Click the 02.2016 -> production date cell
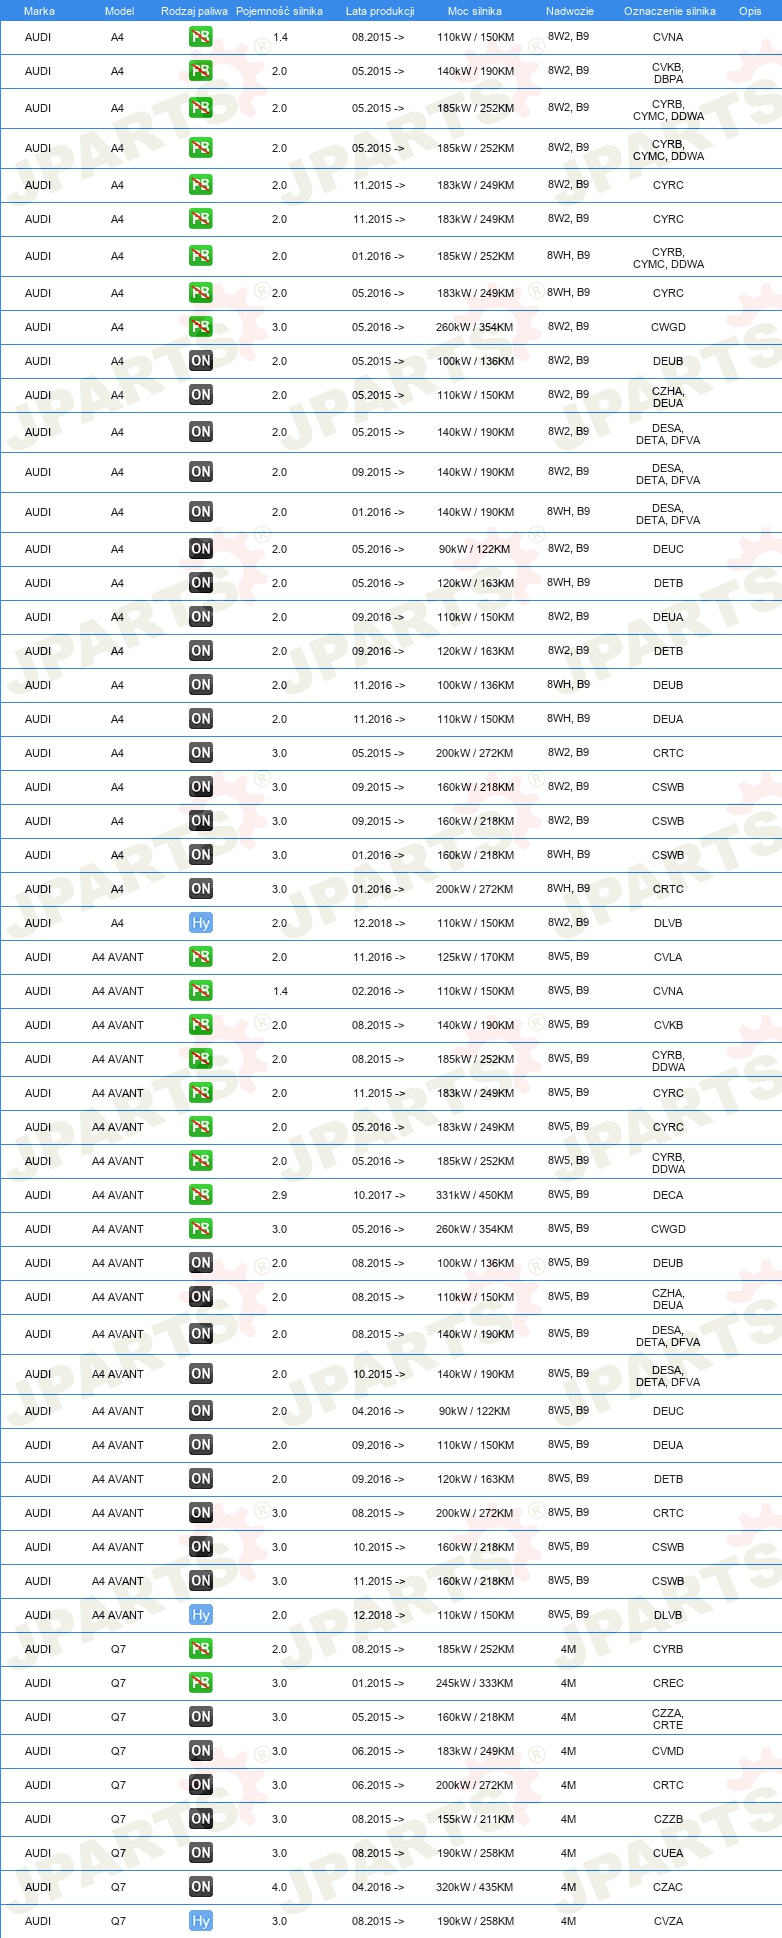This screenshot has height=1938, width=782. point(379,991)
